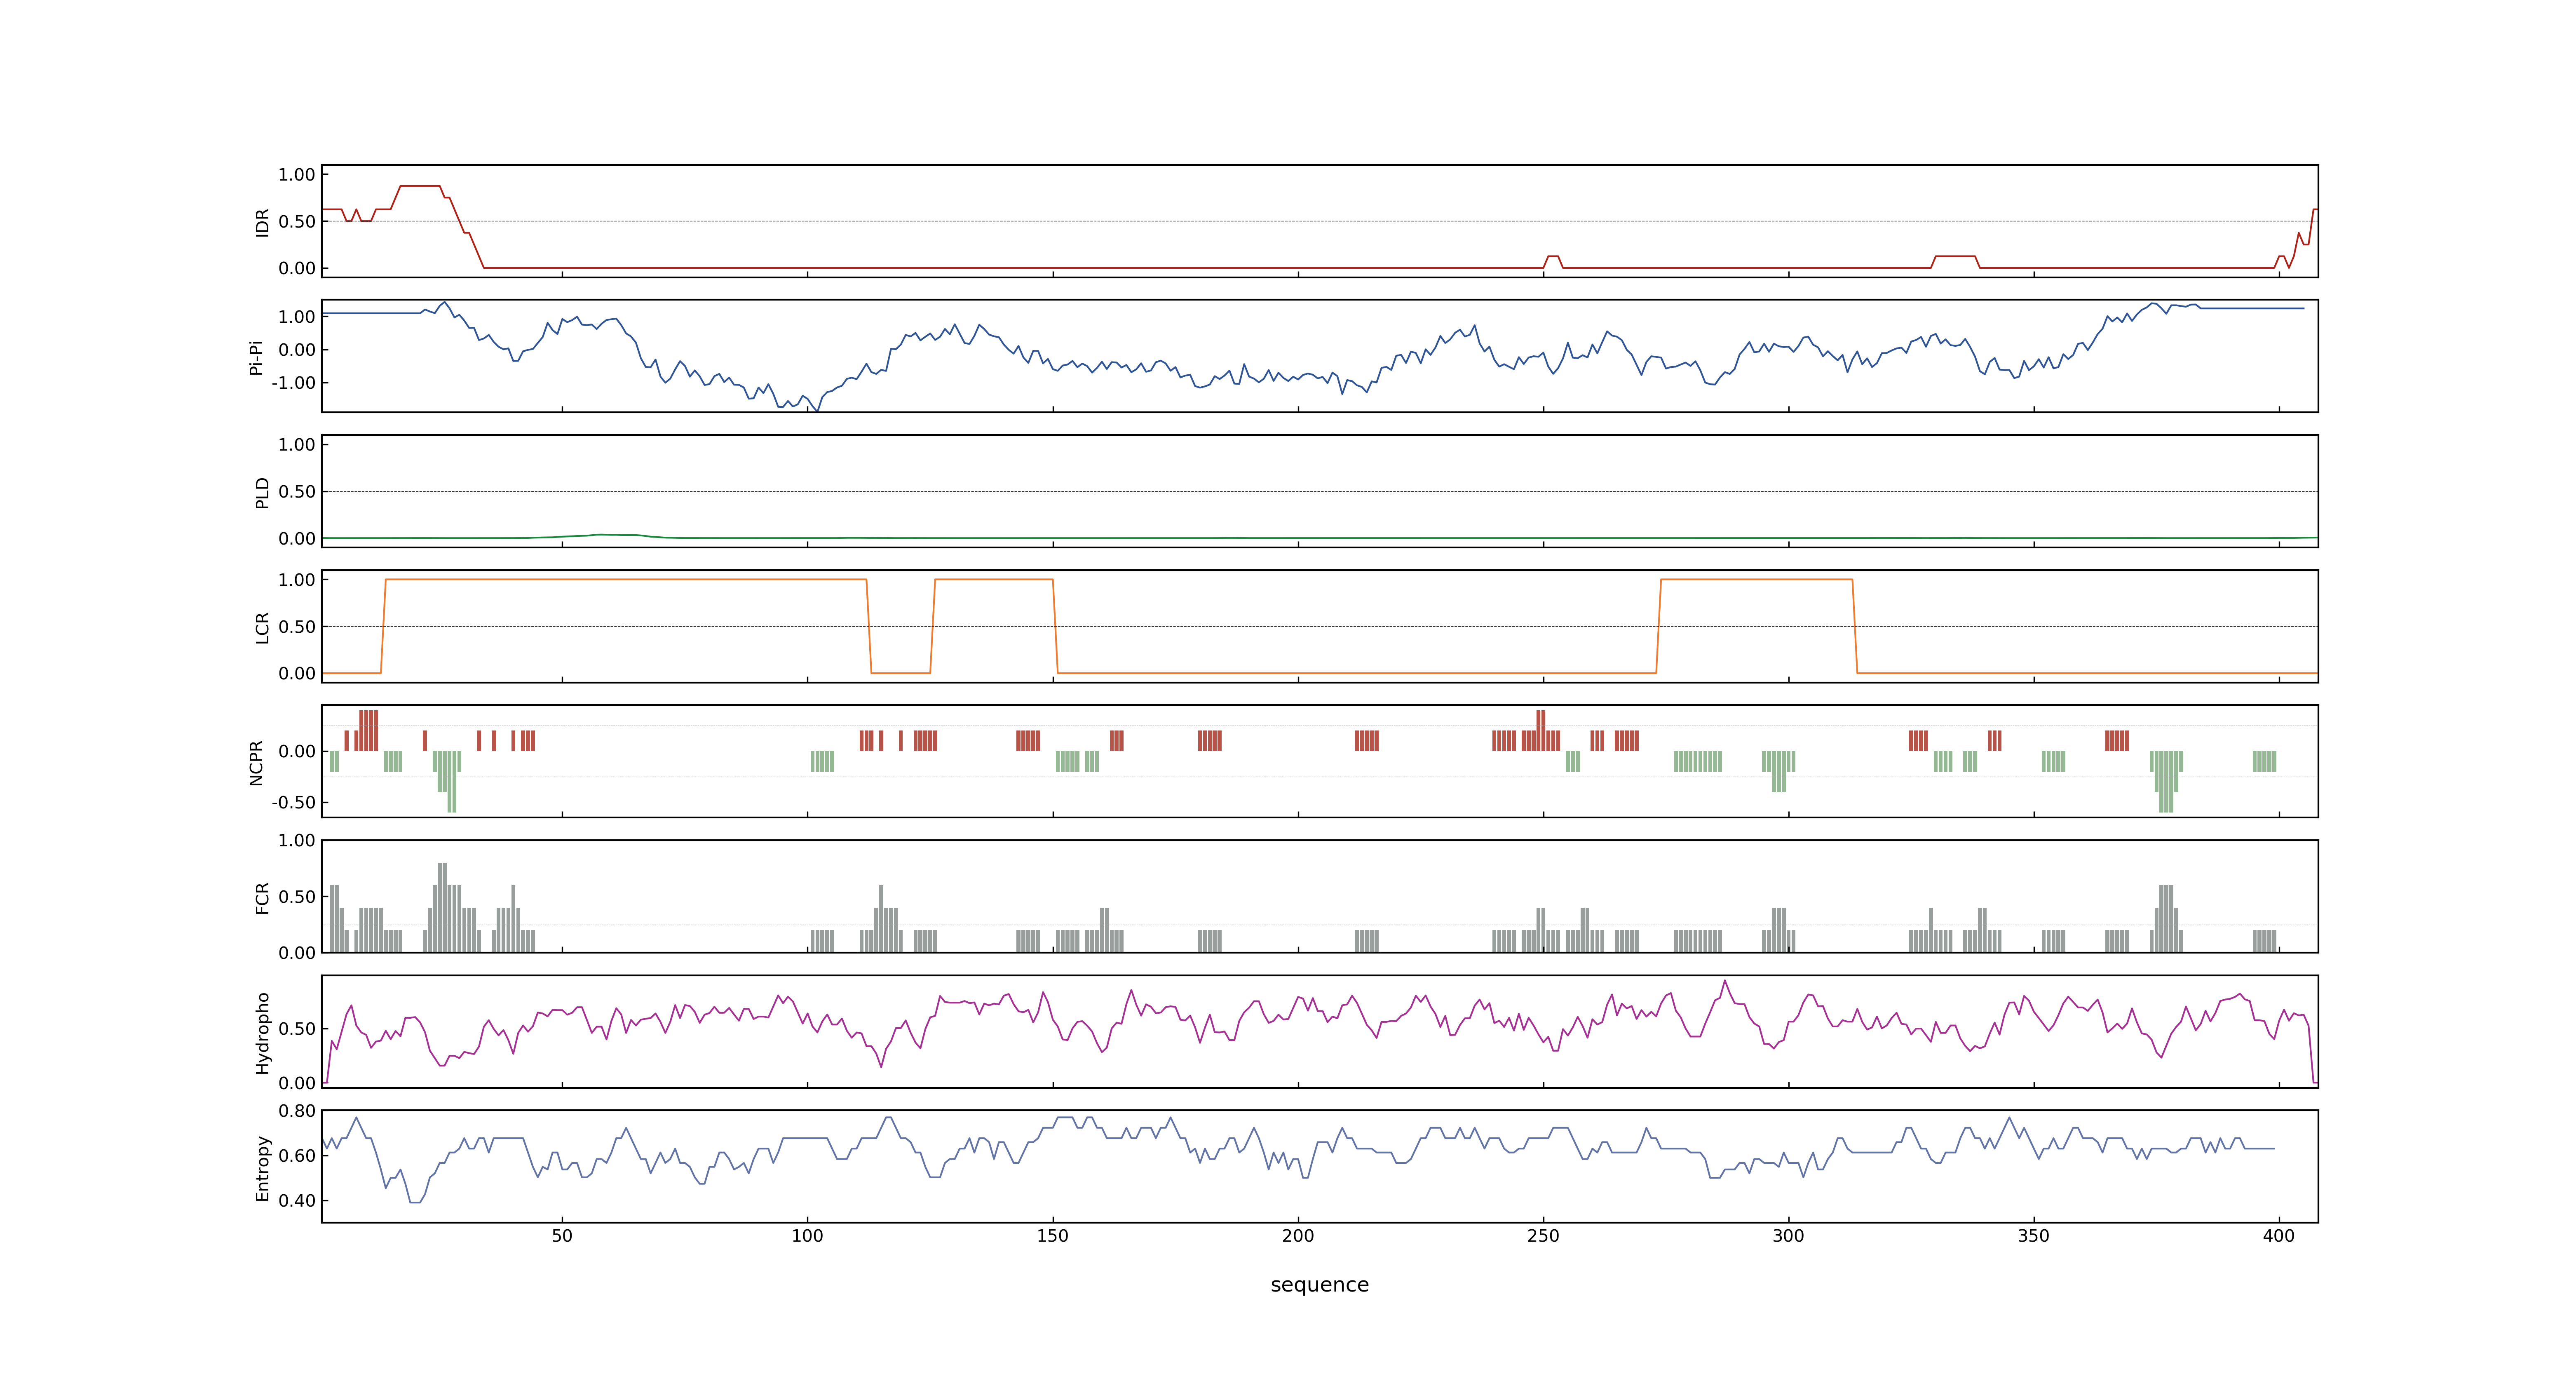The width and height of the screenshot is (2576, 1374).
Task: Click the 0.50 tick on PLD axis
Action: click(x=297, y=492)
